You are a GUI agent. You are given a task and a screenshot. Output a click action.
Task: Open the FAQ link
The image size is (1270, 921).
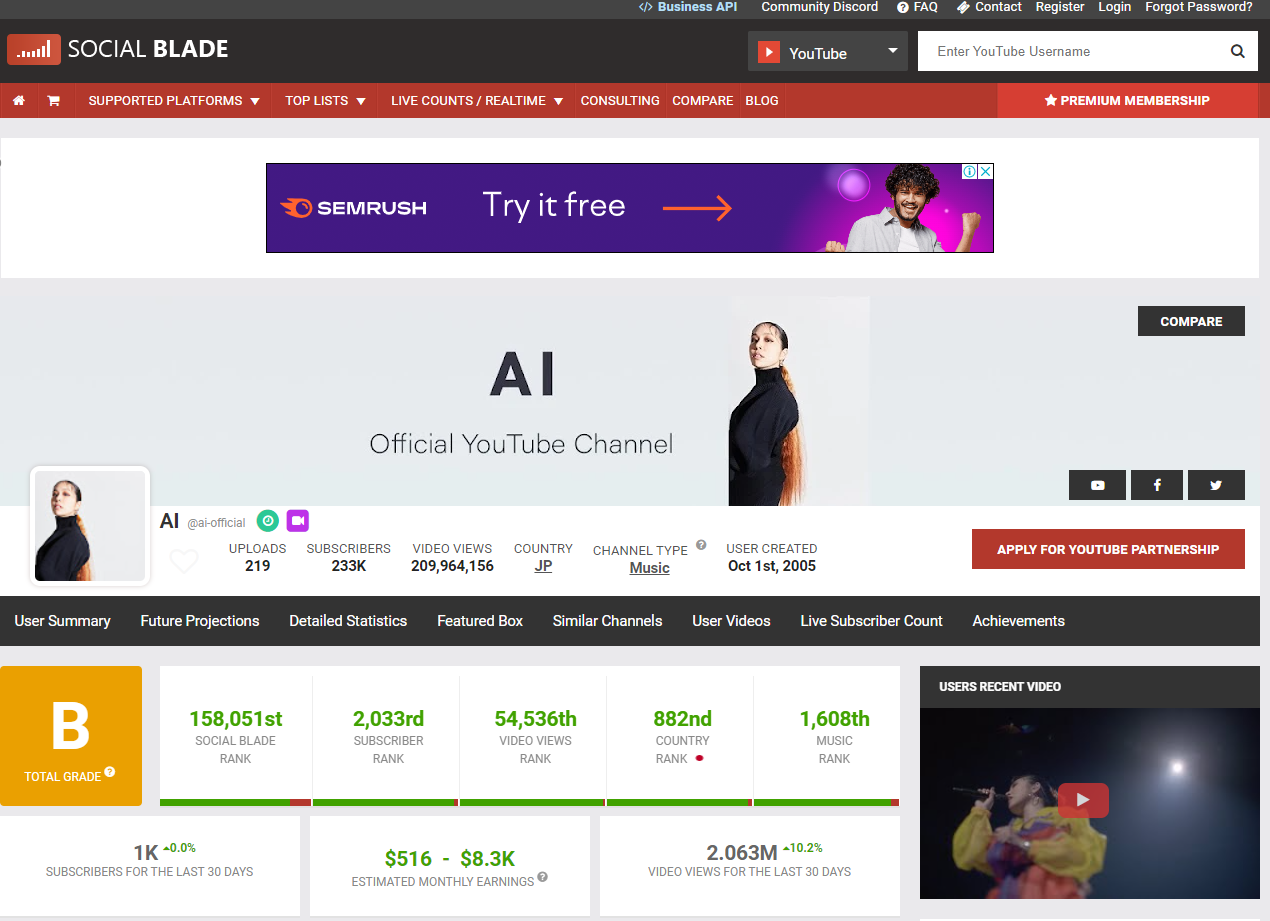[x=917, y=7]
